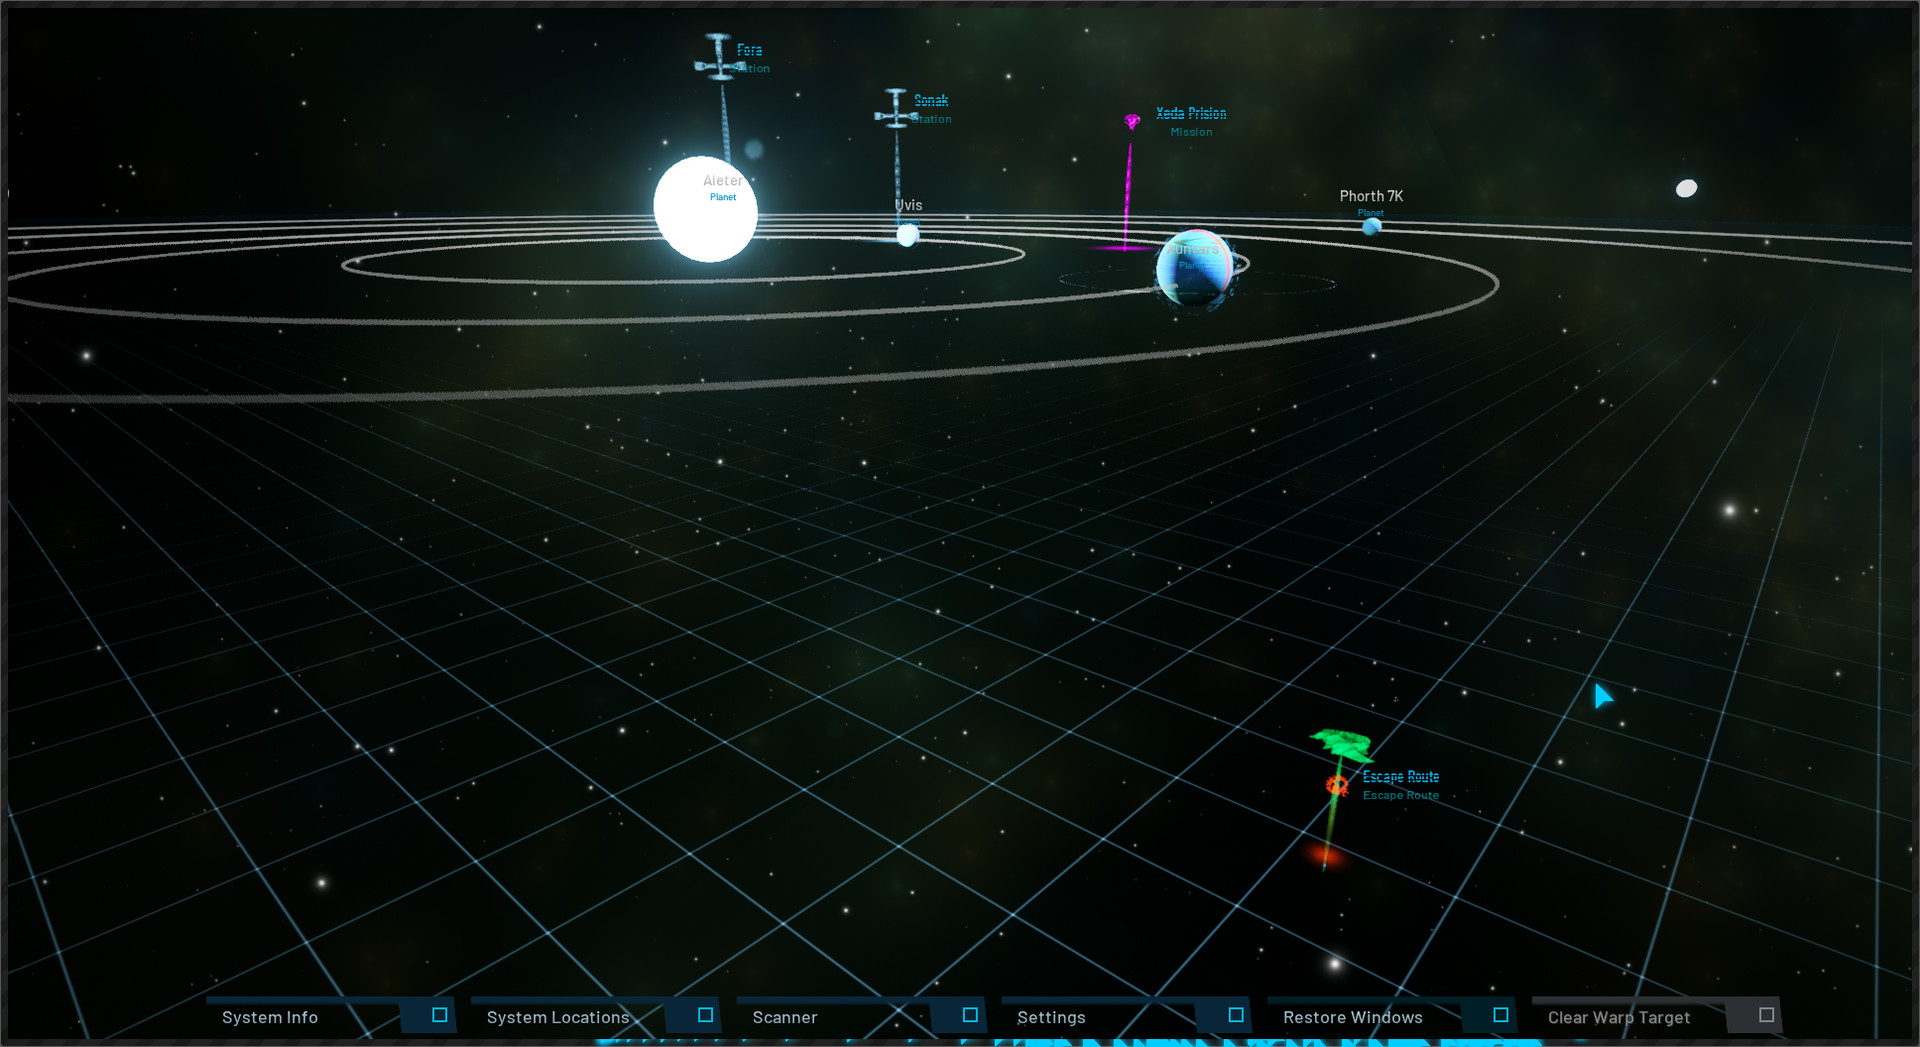
Task: Open the System Locations panel
Action: [557, 1016]
